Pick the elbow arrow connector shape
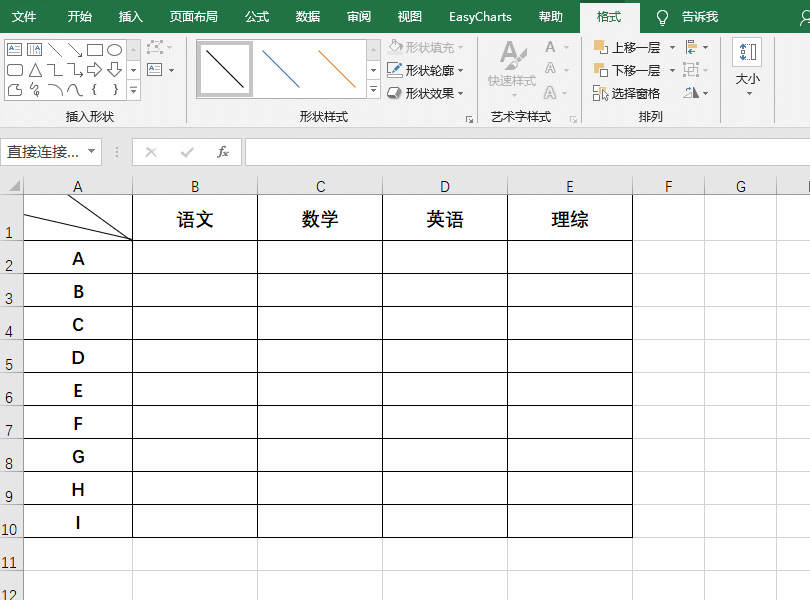 click(75, 70)
